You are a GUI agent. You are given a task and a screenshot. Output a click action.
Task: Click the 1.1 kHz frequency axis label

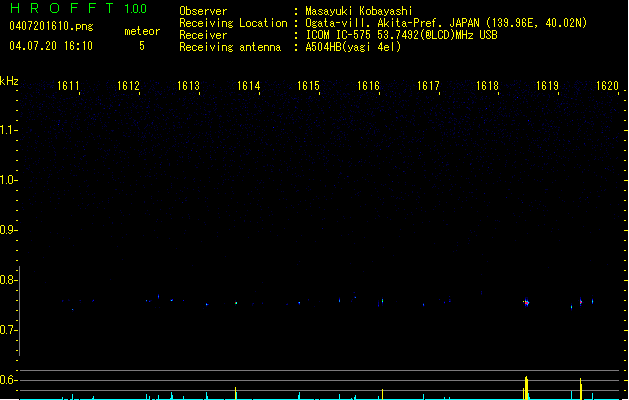click(8, 130)
